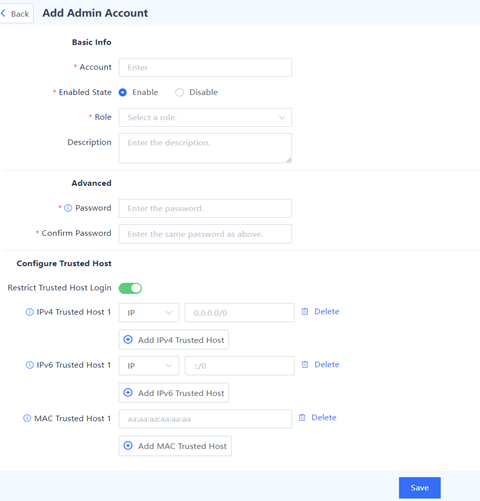Screen dimensions: 480x501
Task: Click trash icon for IPv4 Trusted Host 1
Action: pyautogui.click(x=305, y=311)
